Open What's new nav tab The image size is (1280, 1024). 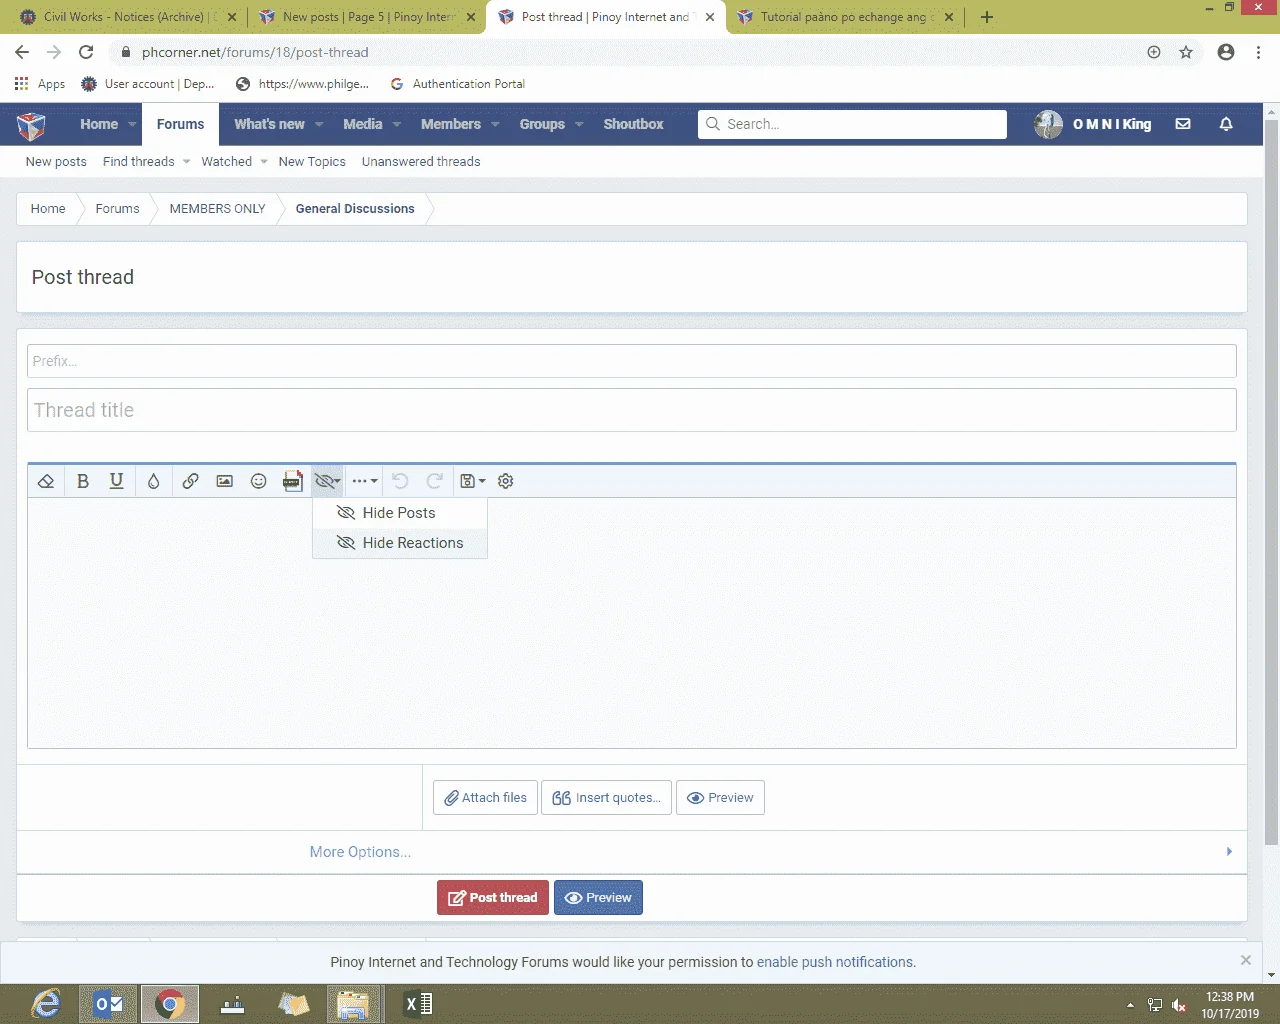pos(269,124)
